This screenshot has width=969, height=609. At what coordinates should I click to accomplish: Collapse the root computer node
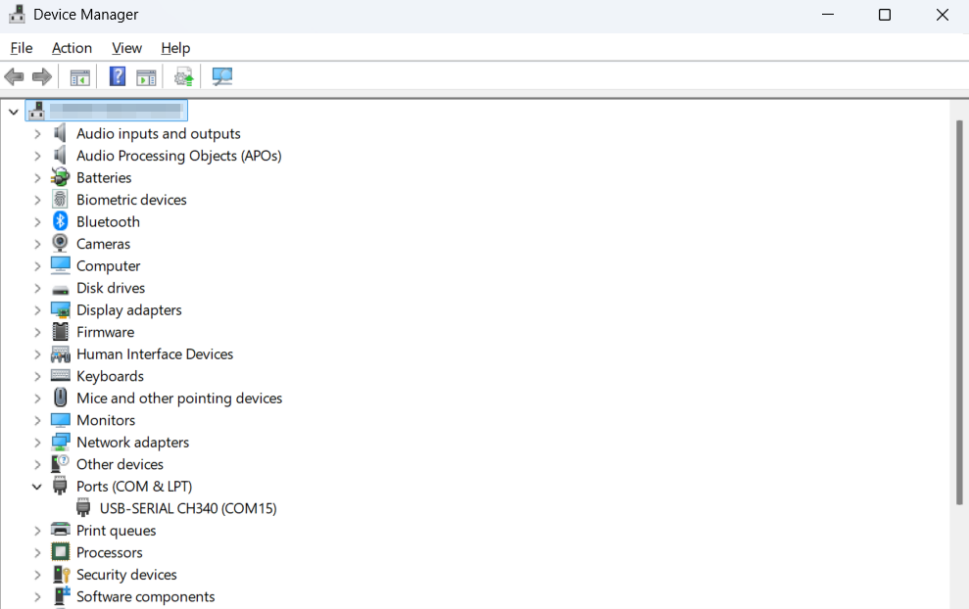13,111
